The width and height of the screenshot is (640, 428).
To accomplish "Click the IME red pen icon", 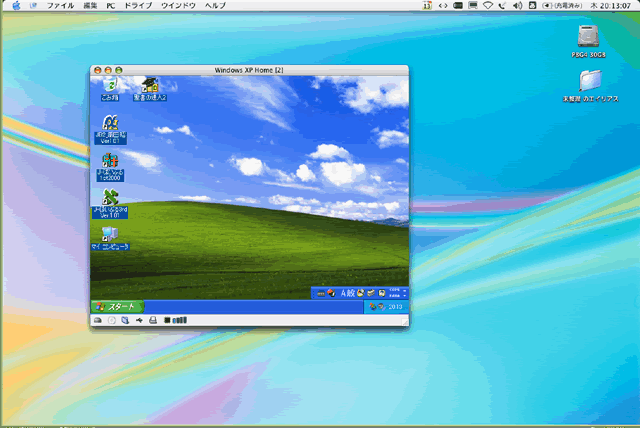I will [331, 293].
